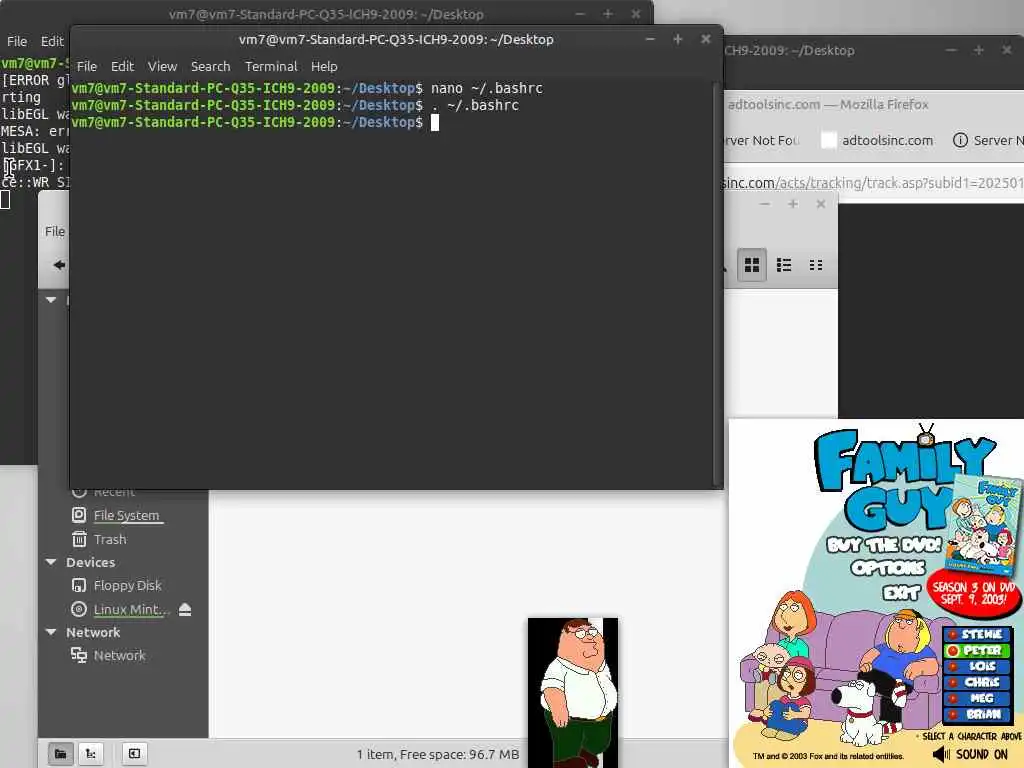Click the Family Guy DVD cover

tap(983, 526)
